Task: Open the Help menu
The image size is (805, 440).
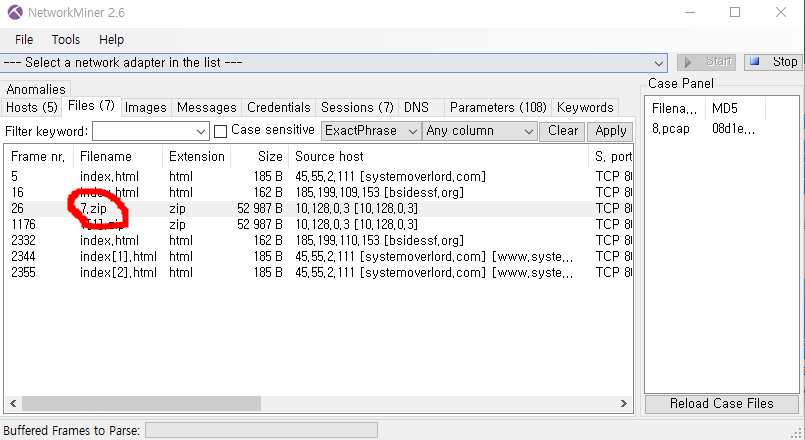Action: click(x=111, y=40)
